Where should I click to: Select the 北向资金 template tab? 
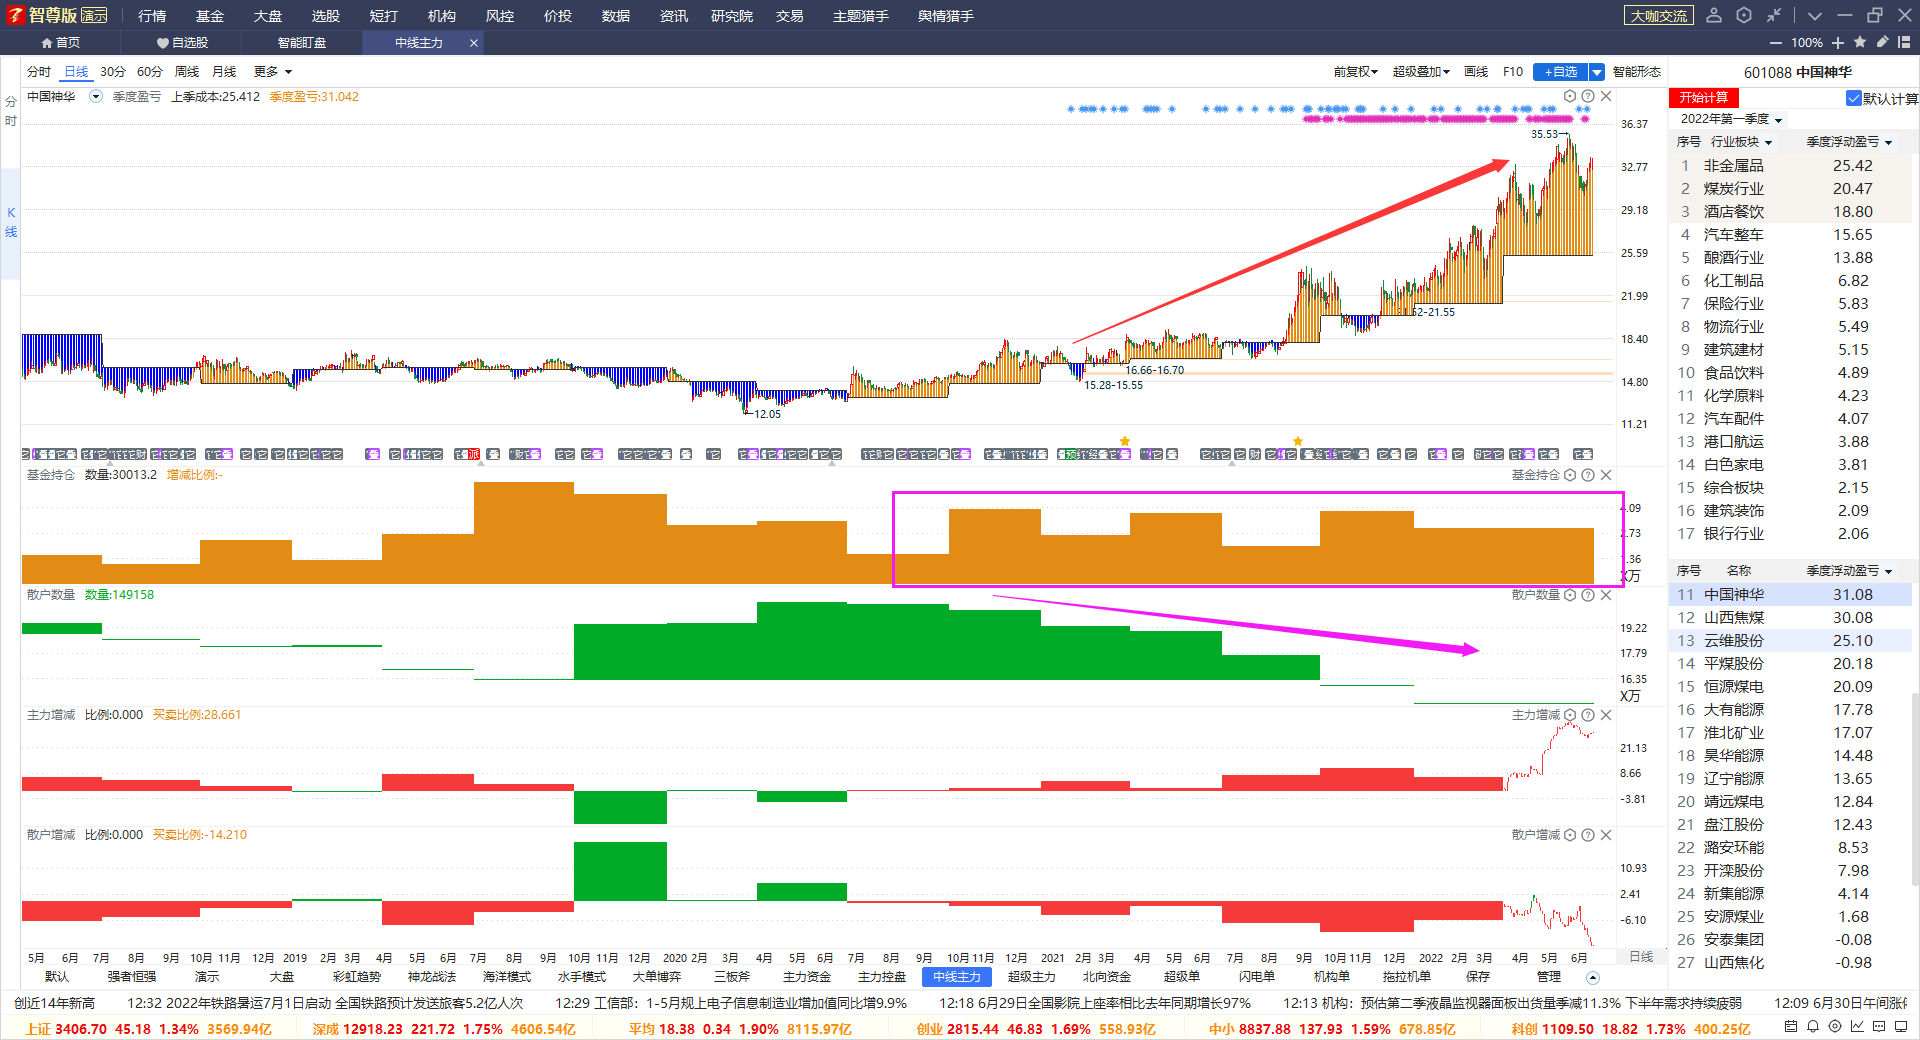[1107, 977]
